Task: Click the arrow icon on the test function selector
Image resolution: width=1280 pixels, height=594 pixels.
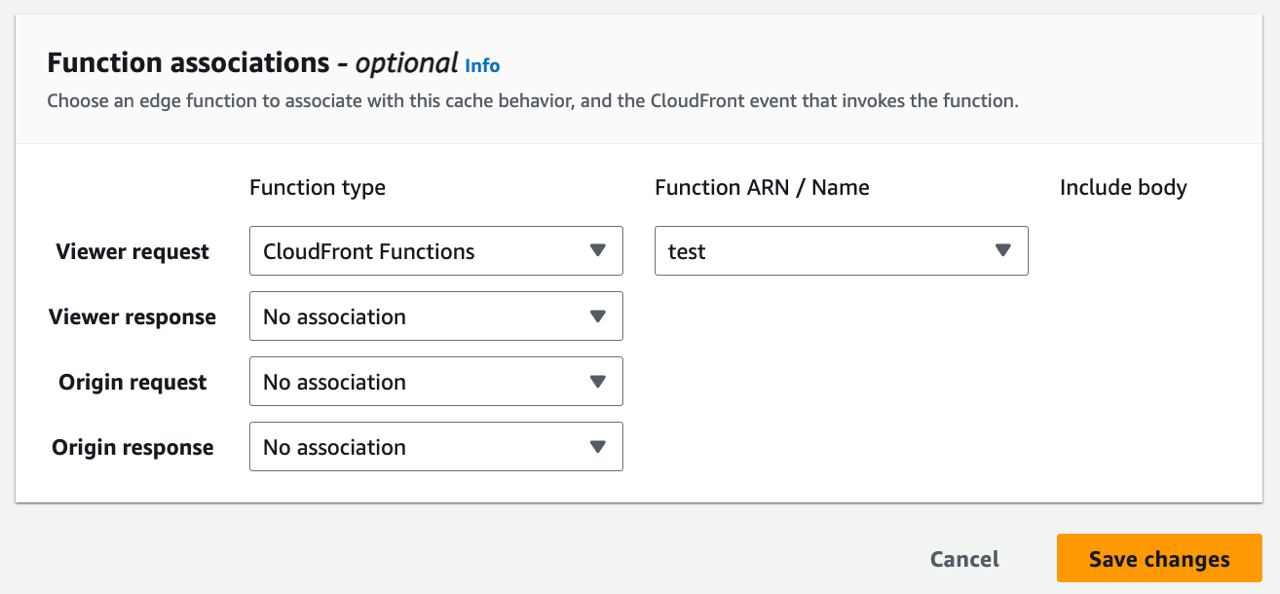Action: [x=1003, y=251]
